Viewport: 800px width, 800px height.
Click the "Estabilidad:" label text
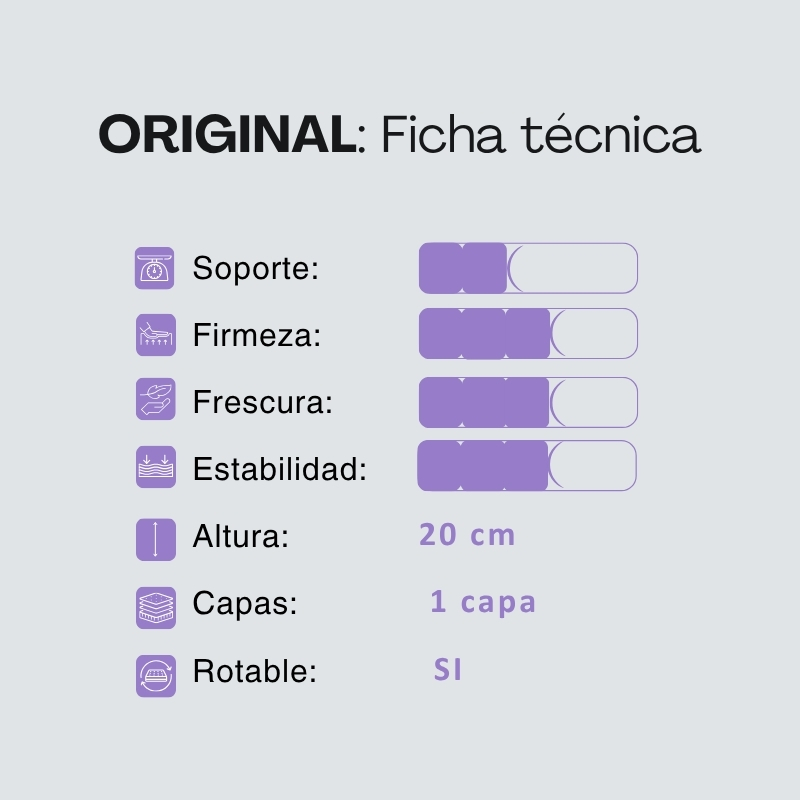[x=280, y=469]
